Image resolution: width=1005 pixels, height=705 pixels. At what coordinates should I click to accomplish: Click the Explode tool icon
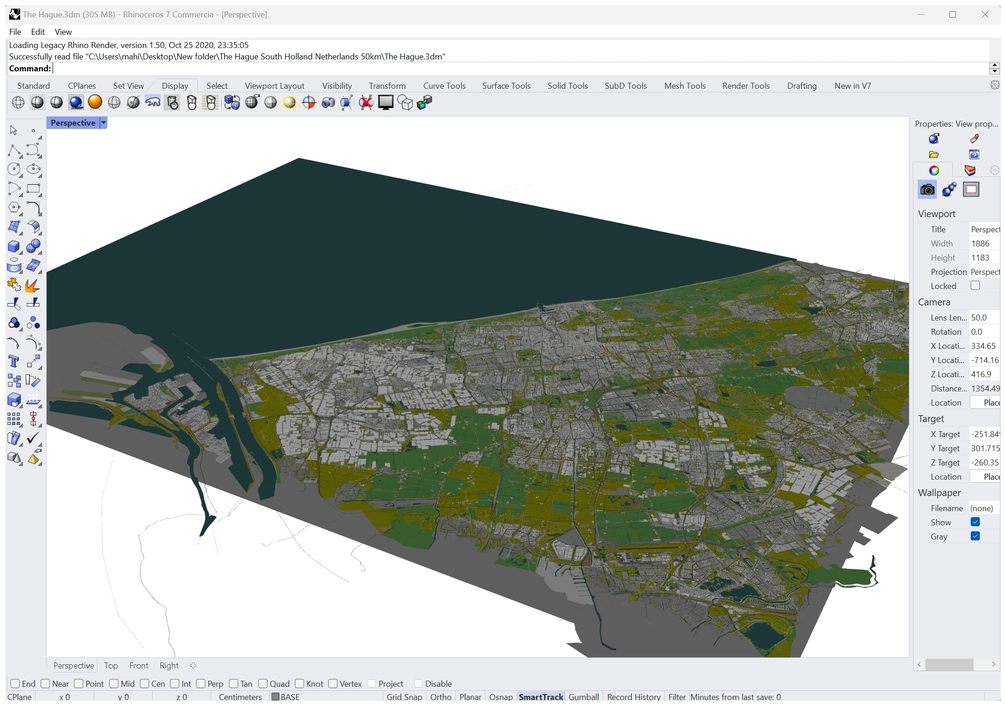pos(33,285)
